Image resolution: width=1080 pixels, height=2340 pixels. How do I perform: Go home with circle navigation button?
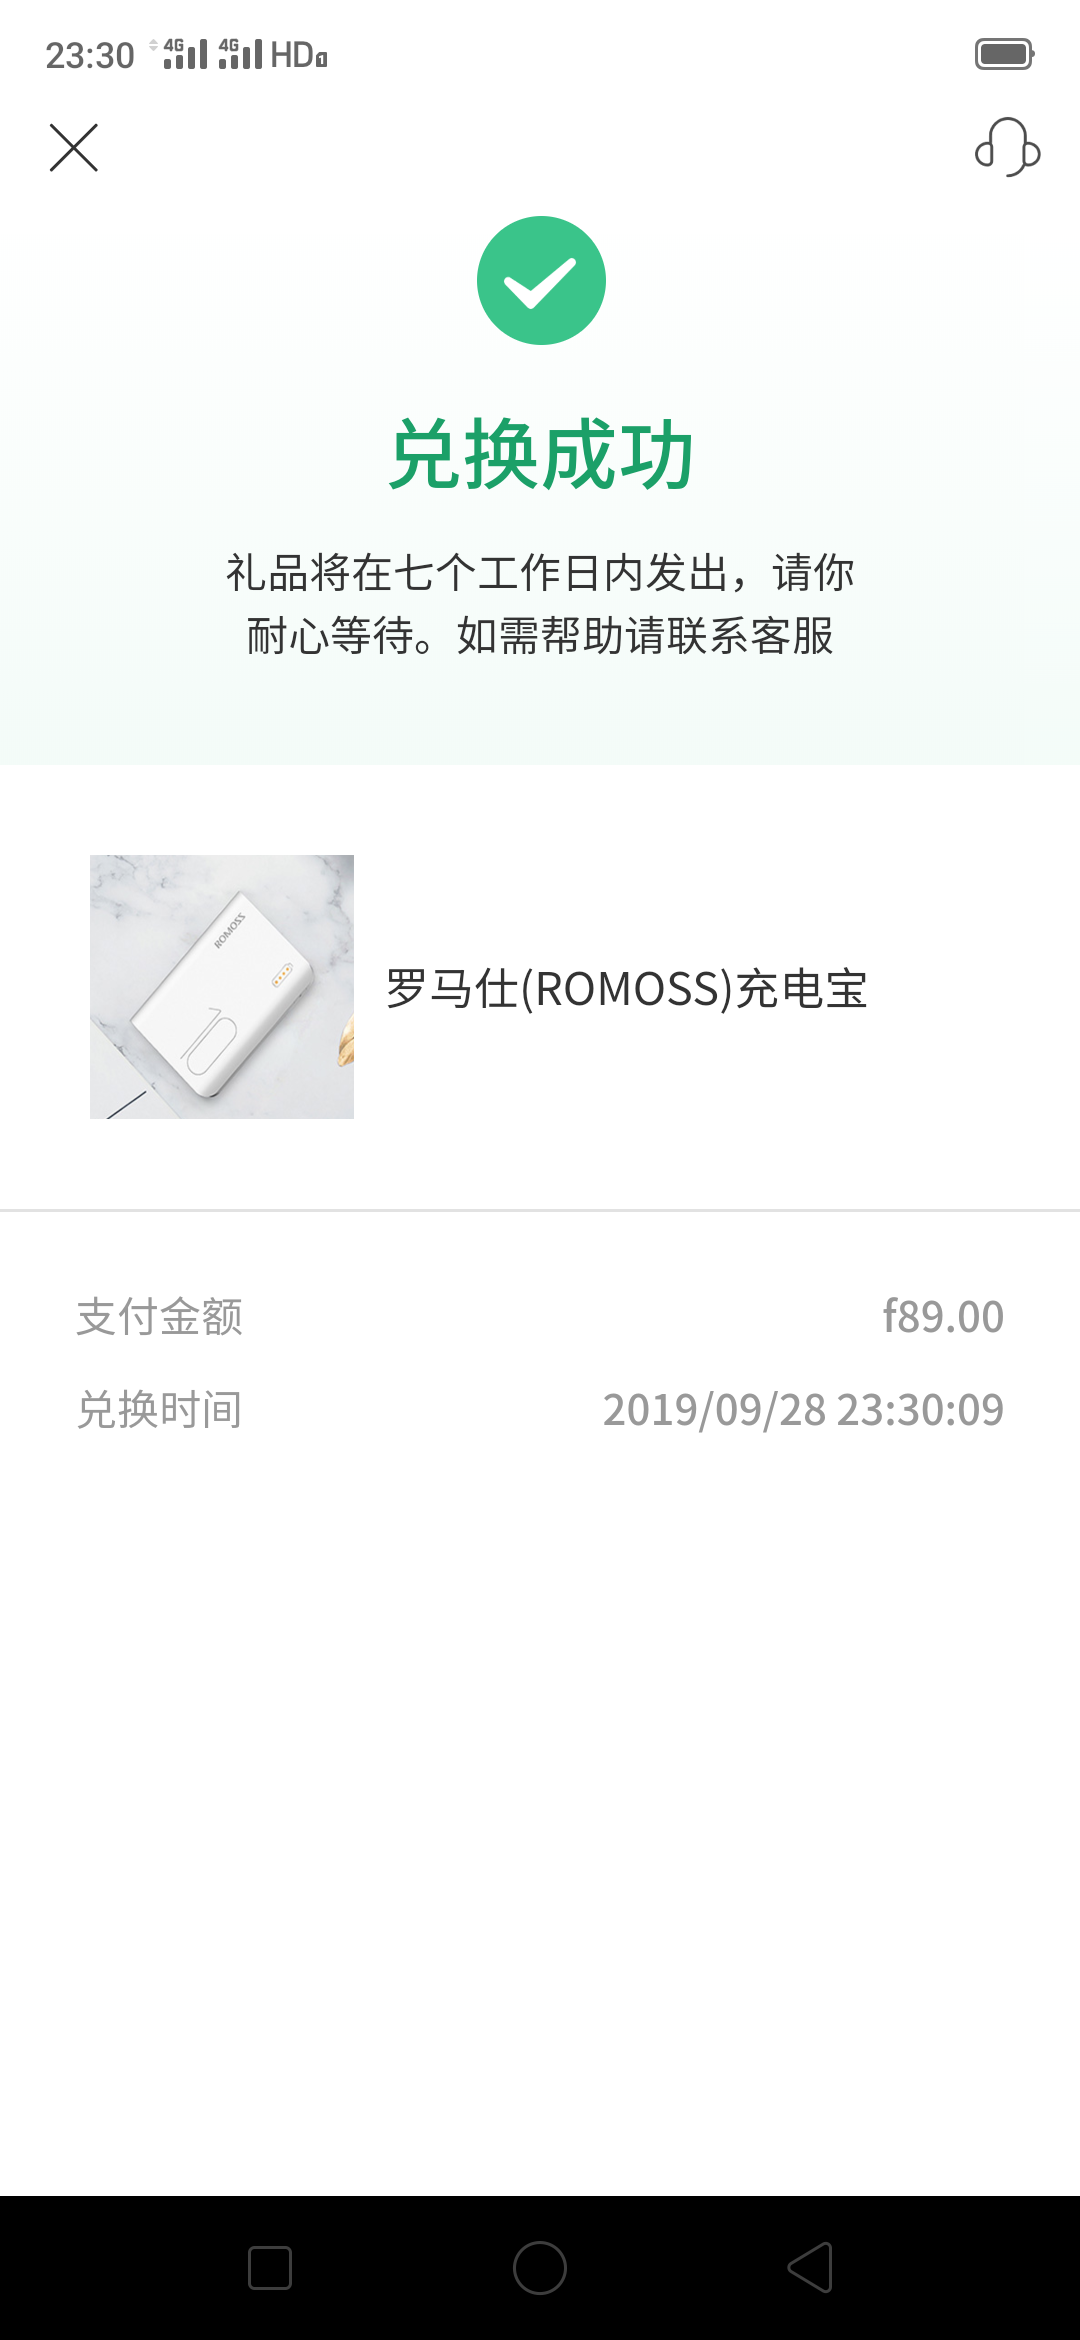(x=540, y=2268)
